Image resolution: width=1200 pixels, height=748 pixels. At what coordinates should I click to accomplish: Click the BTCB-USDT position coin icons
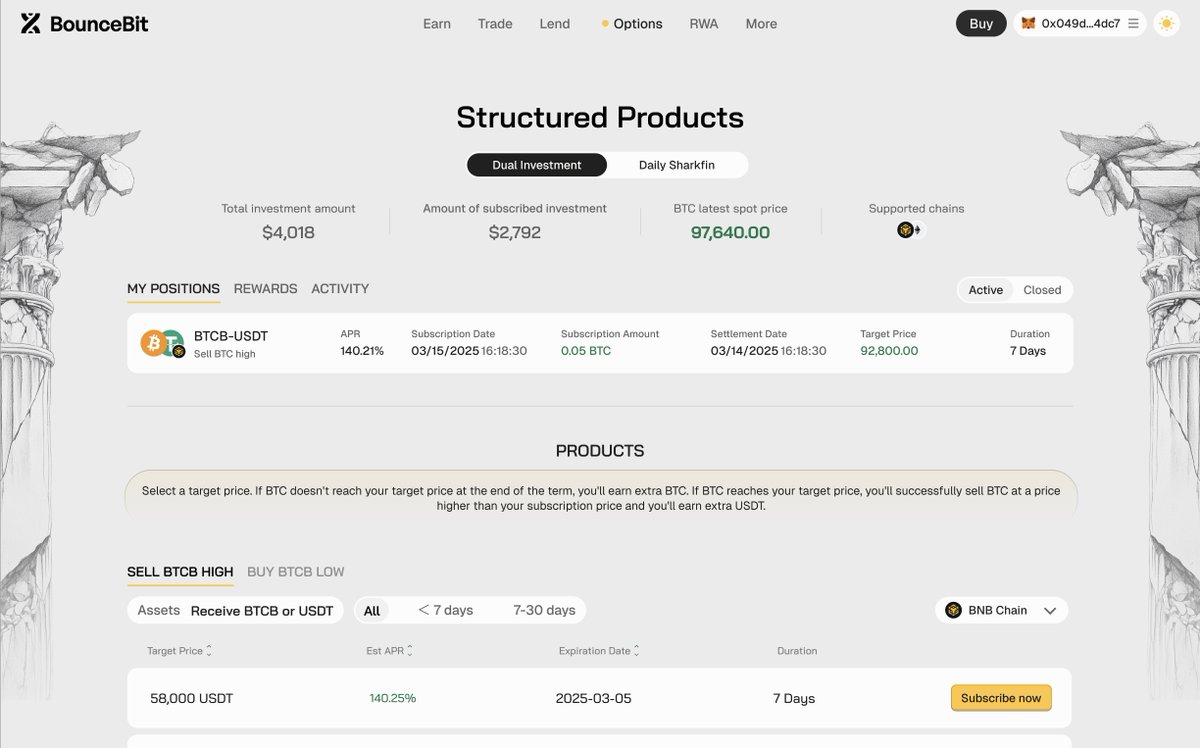point(163,343)
